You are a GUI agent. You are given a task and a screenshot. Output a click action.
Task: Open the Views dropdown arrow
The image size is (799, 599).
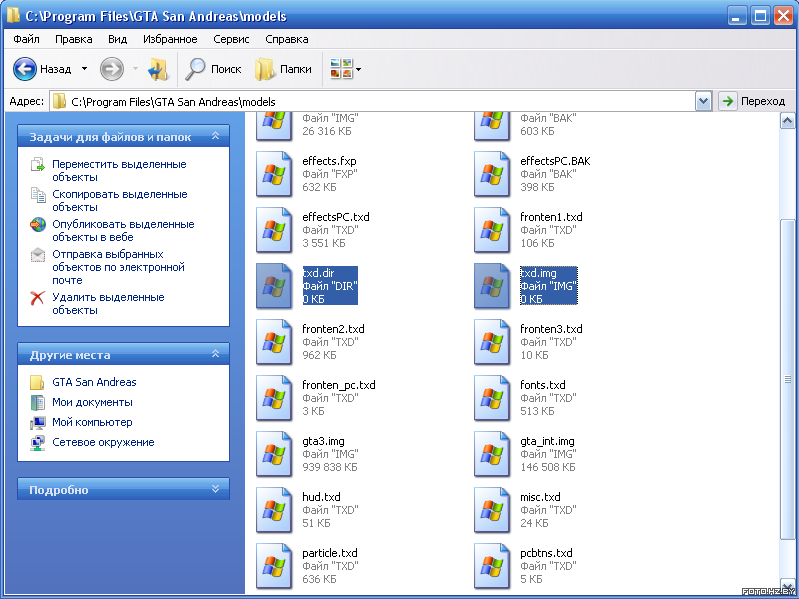[x=359, y=69]
